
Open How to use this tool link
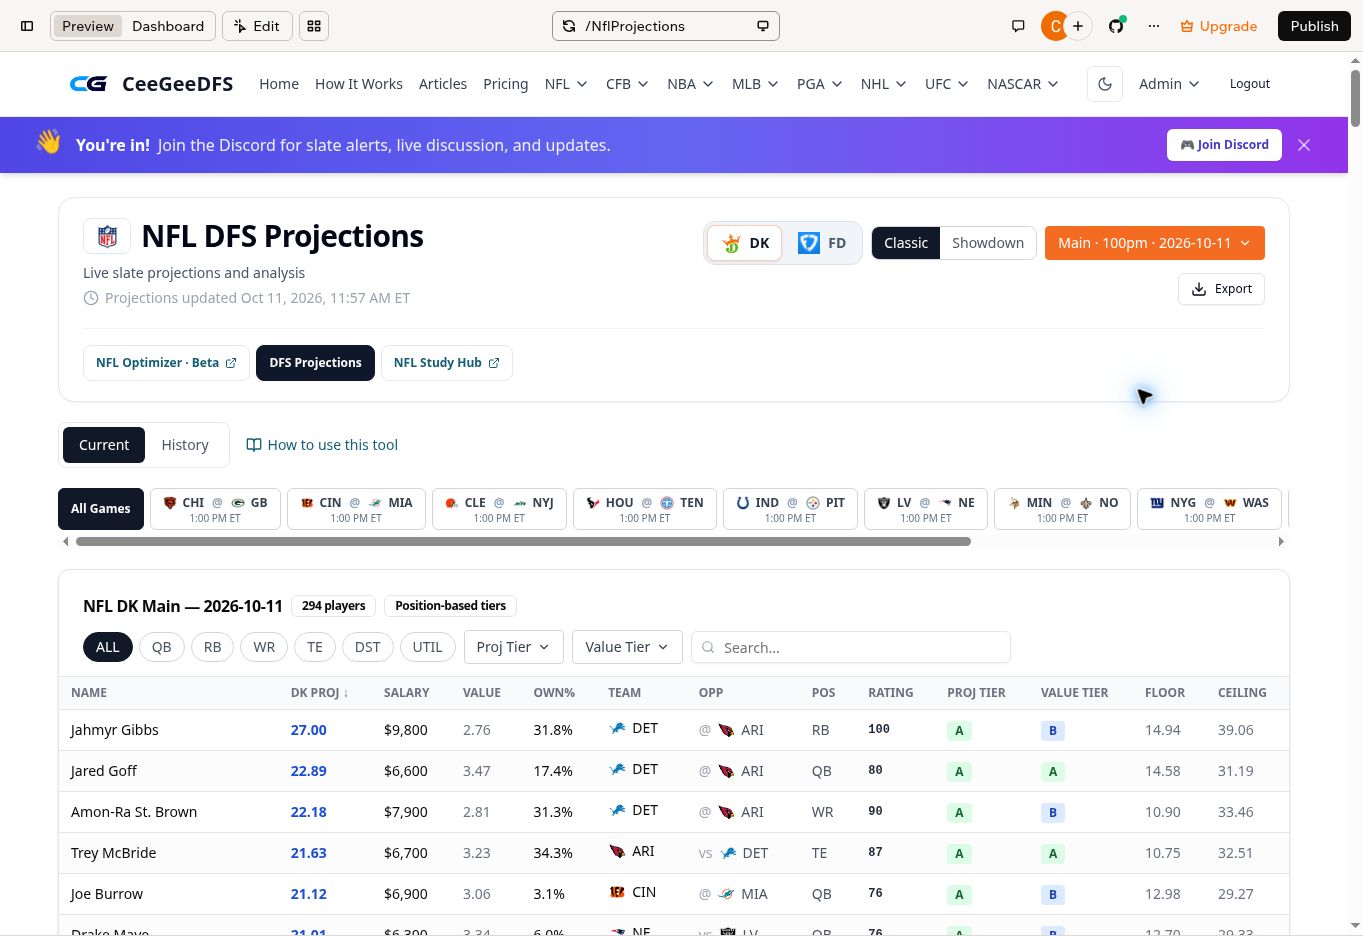click(322, 445)
